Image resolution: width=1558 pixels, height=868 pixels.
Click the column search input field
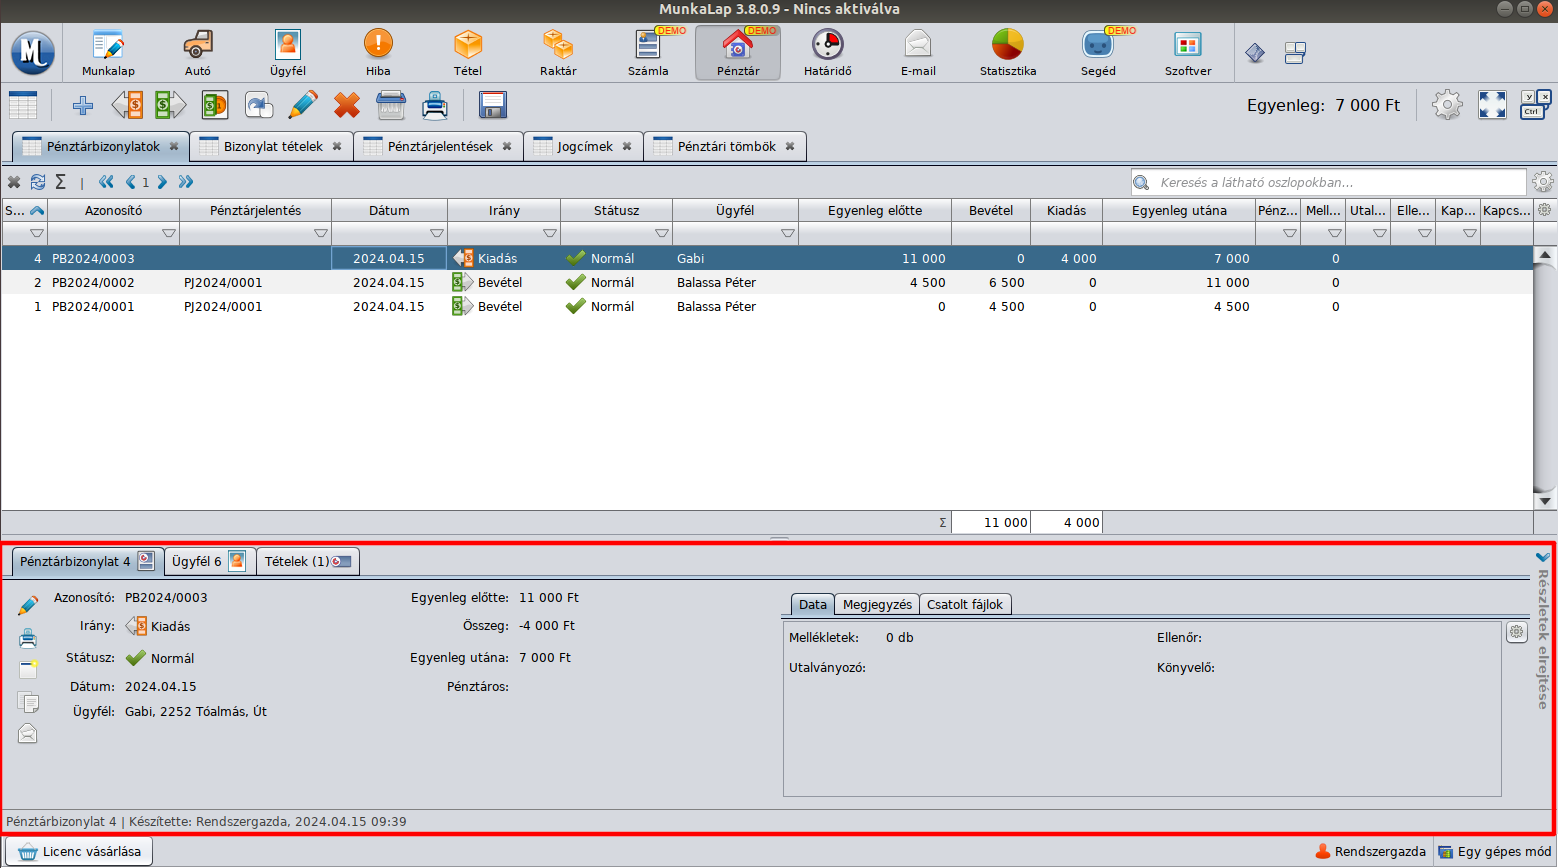pos(1340,183)
